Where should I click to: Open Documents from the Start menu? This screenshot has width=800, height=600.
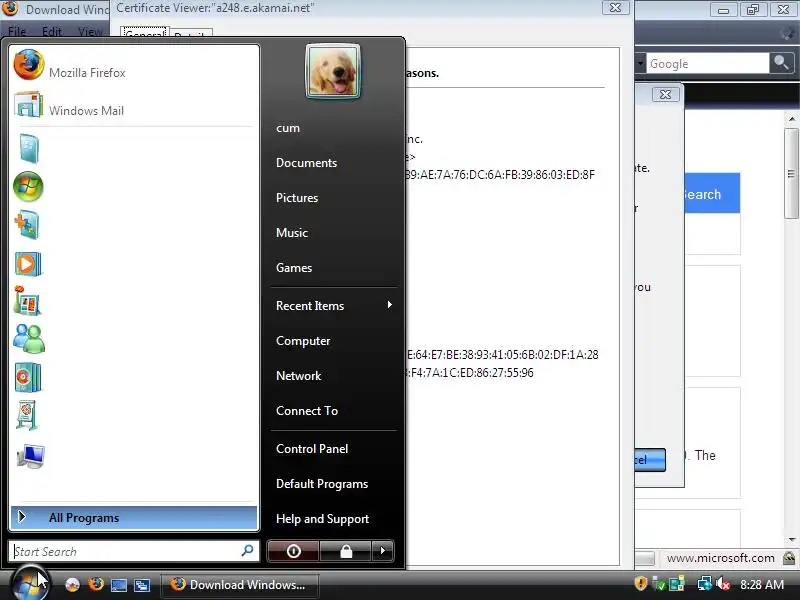click(306, 163)
